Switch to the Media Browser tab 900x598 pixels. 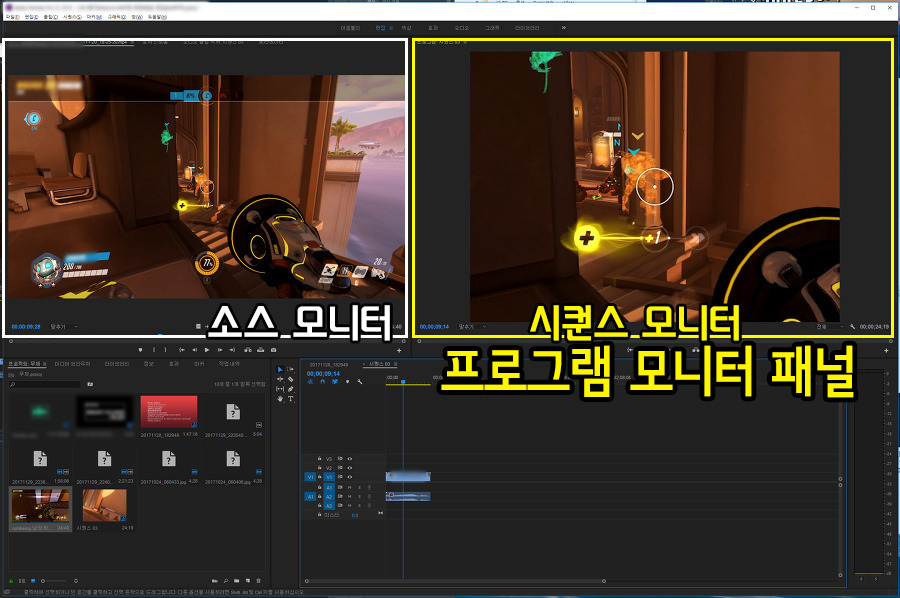72,364
